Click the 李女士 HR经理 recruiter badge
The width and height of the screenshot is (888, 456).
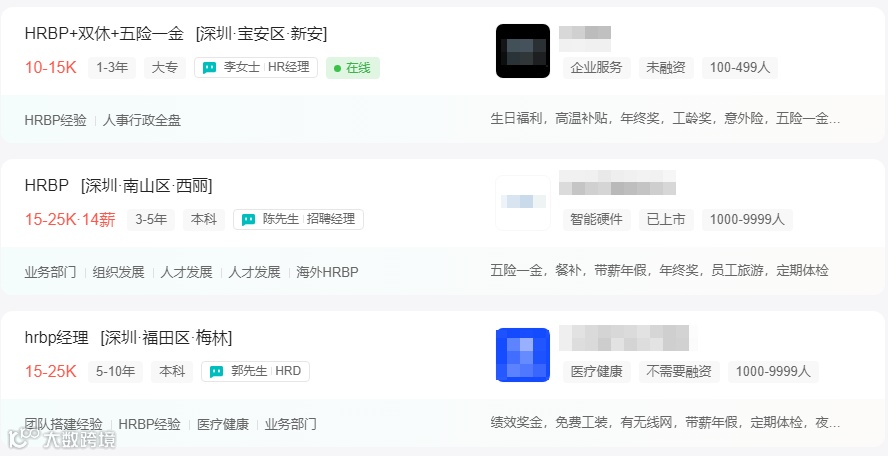(256, 68)
